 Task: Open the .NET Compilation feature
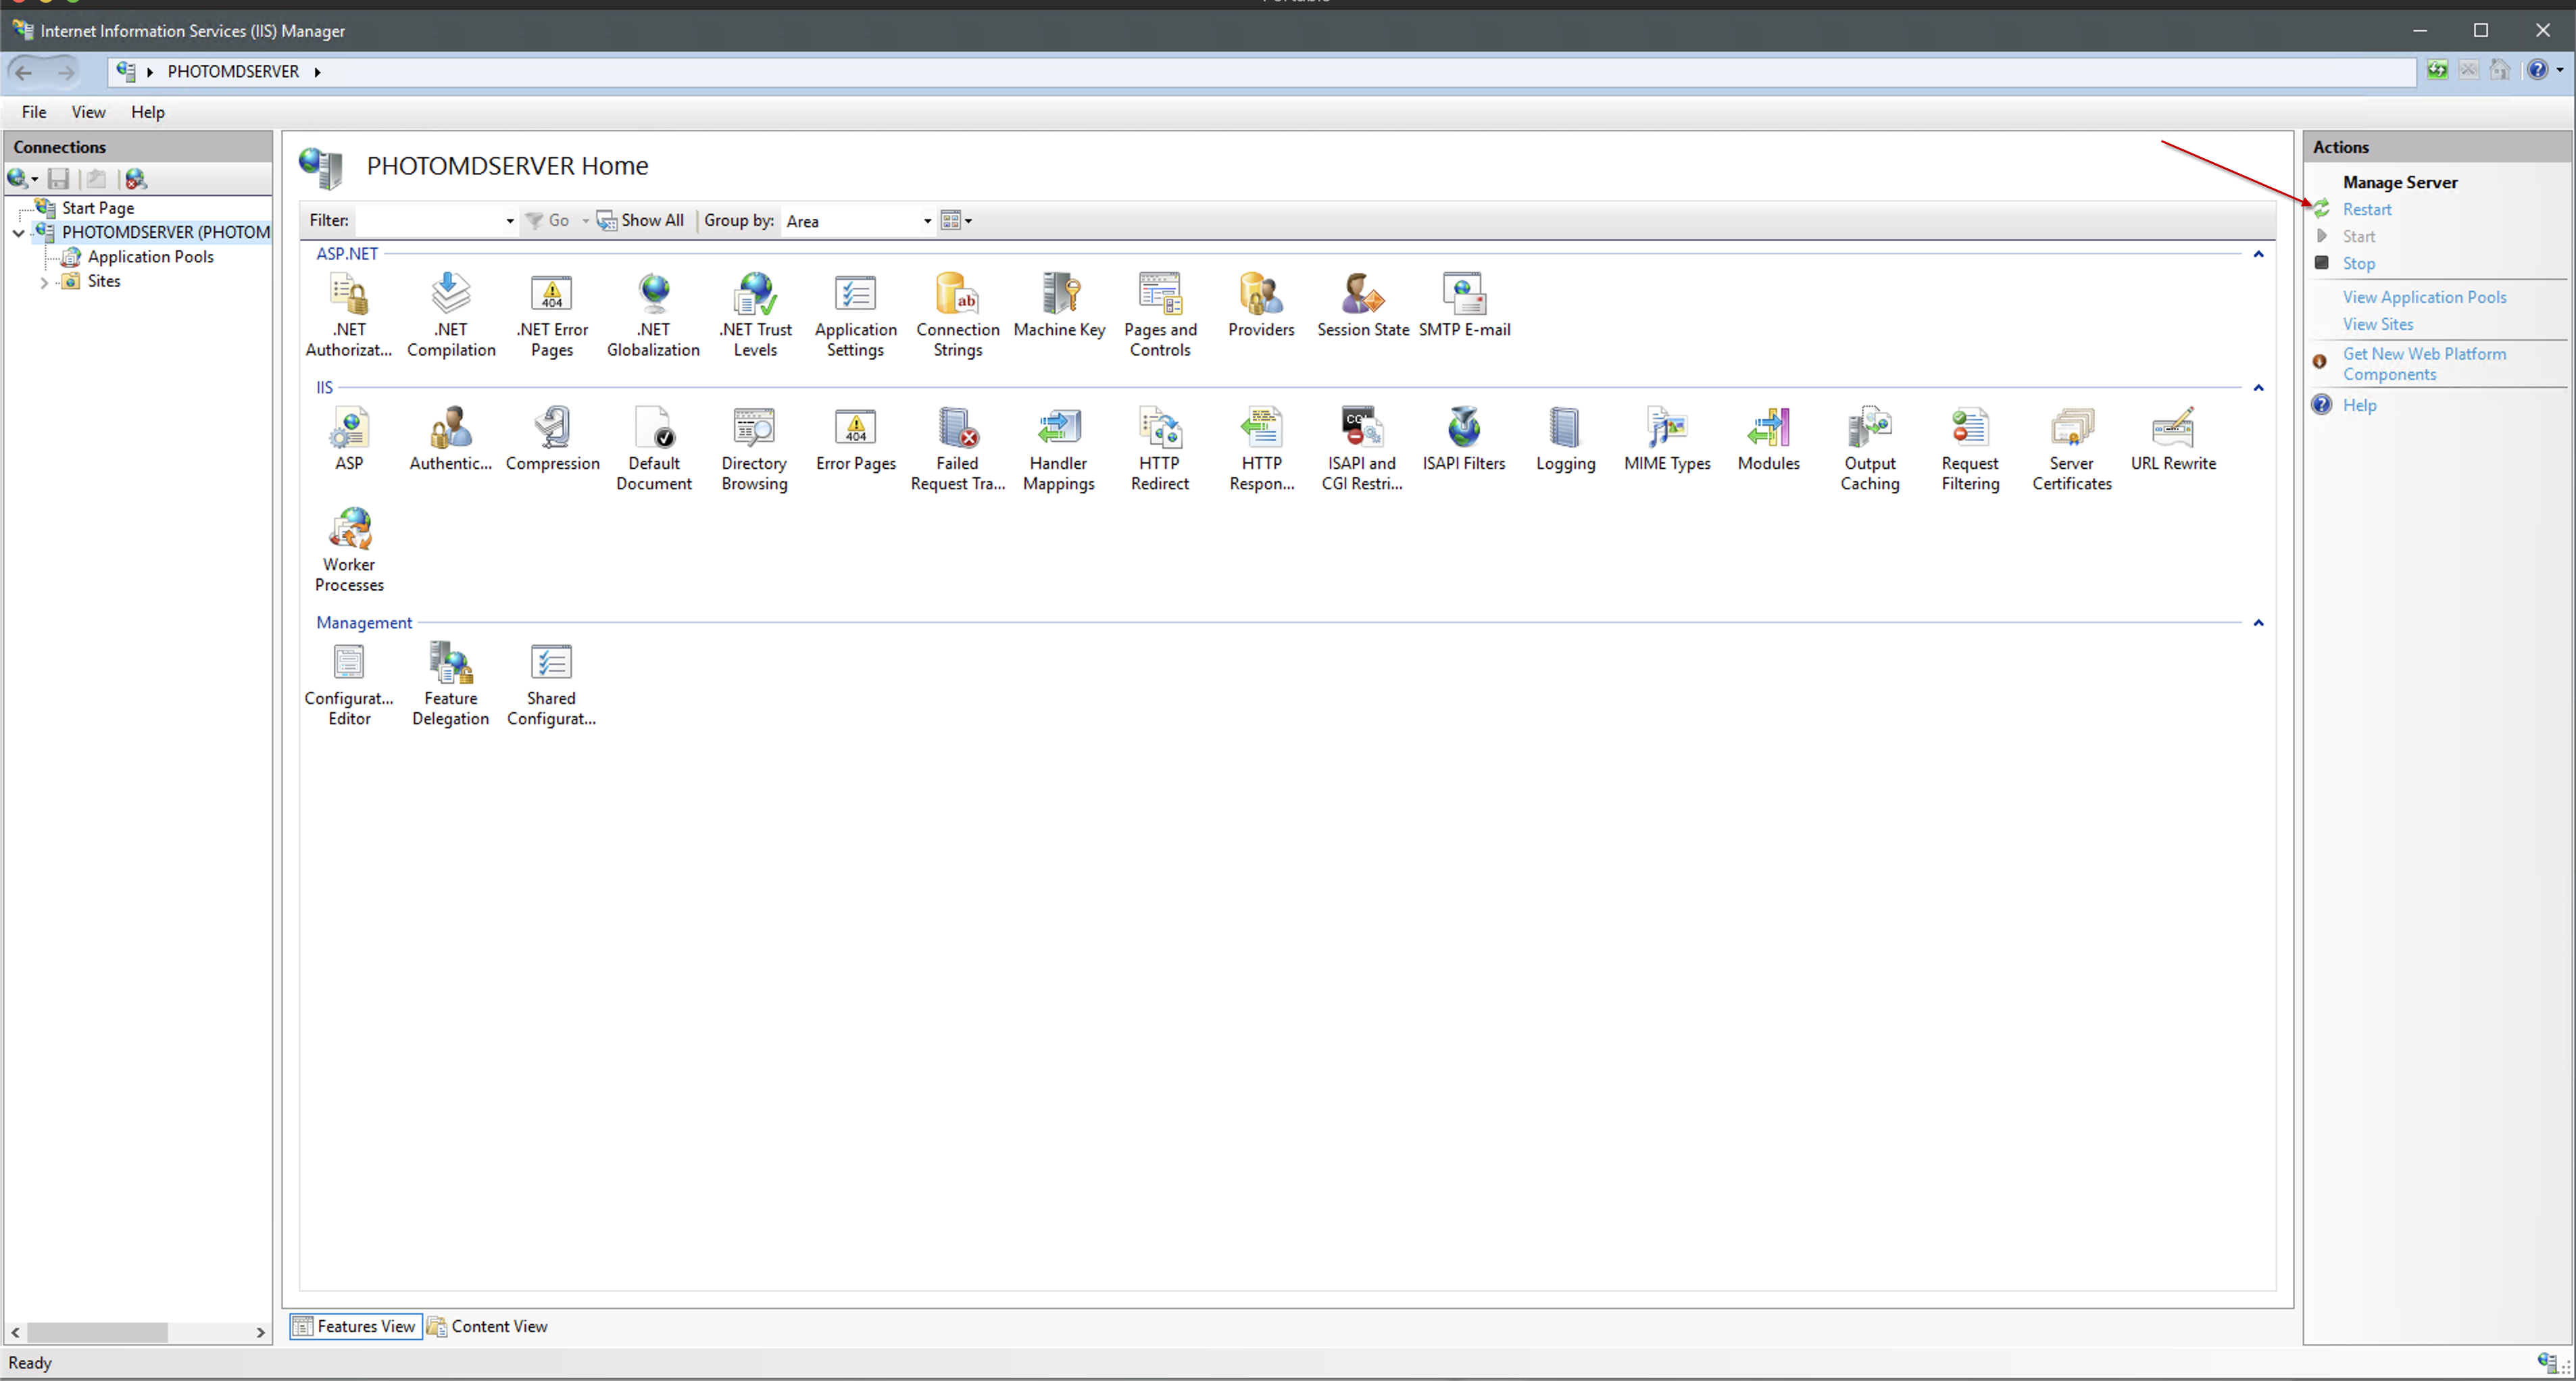click(x=451, y=314)
